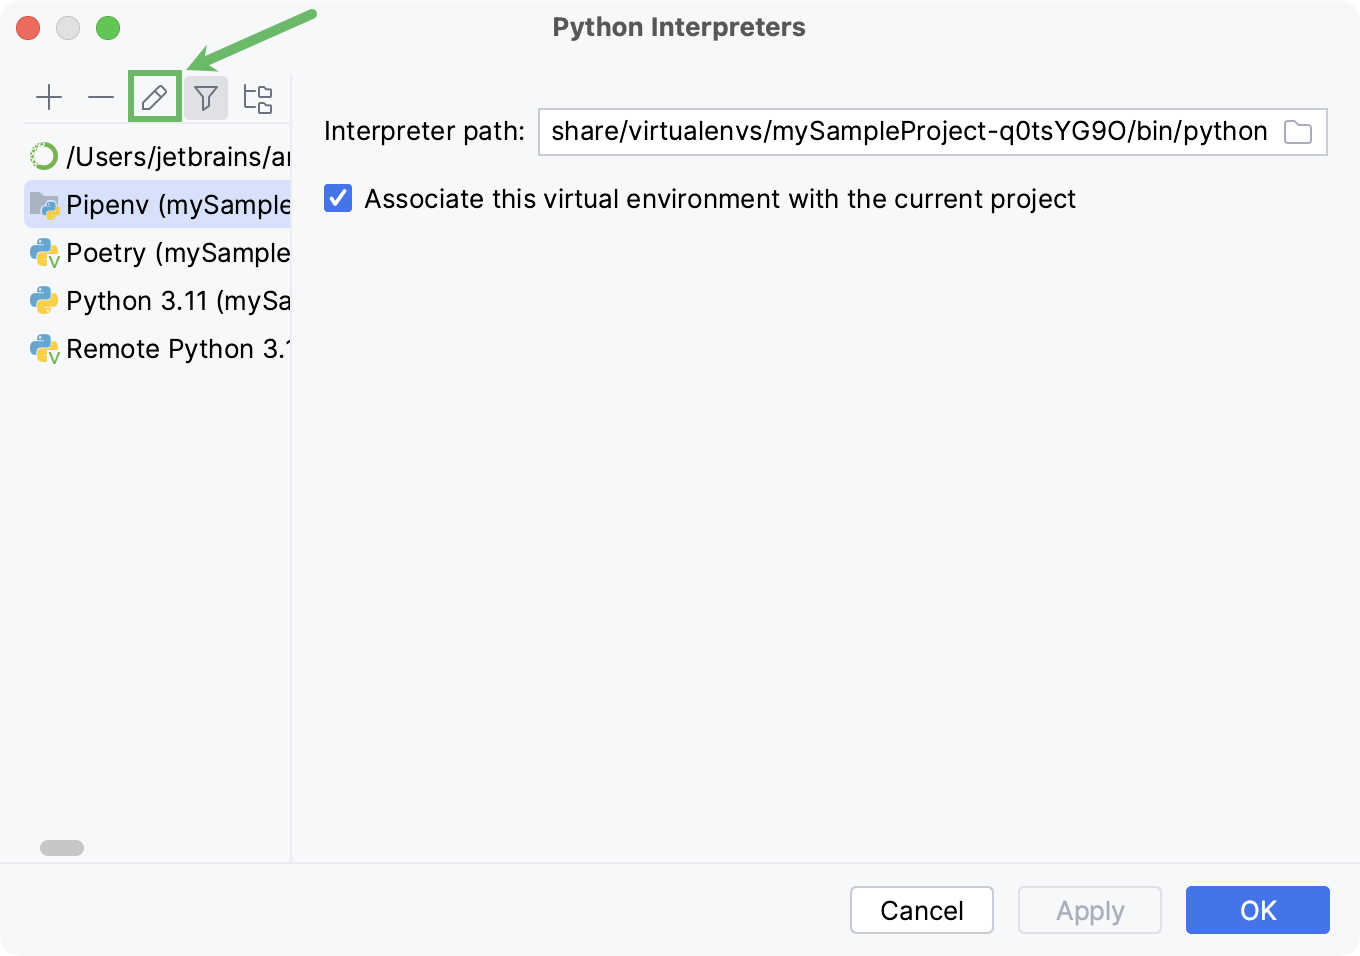Select the /Users/jetbrains interpreter entry
Screen dimensions: 1360x956
(160, 155)
